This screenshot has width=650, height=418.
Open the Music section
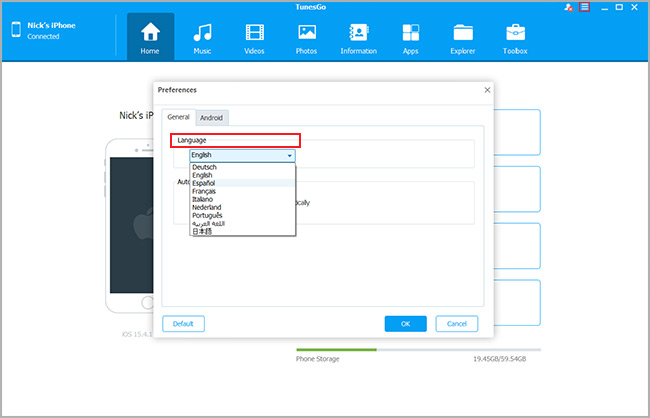pos(202,37)
